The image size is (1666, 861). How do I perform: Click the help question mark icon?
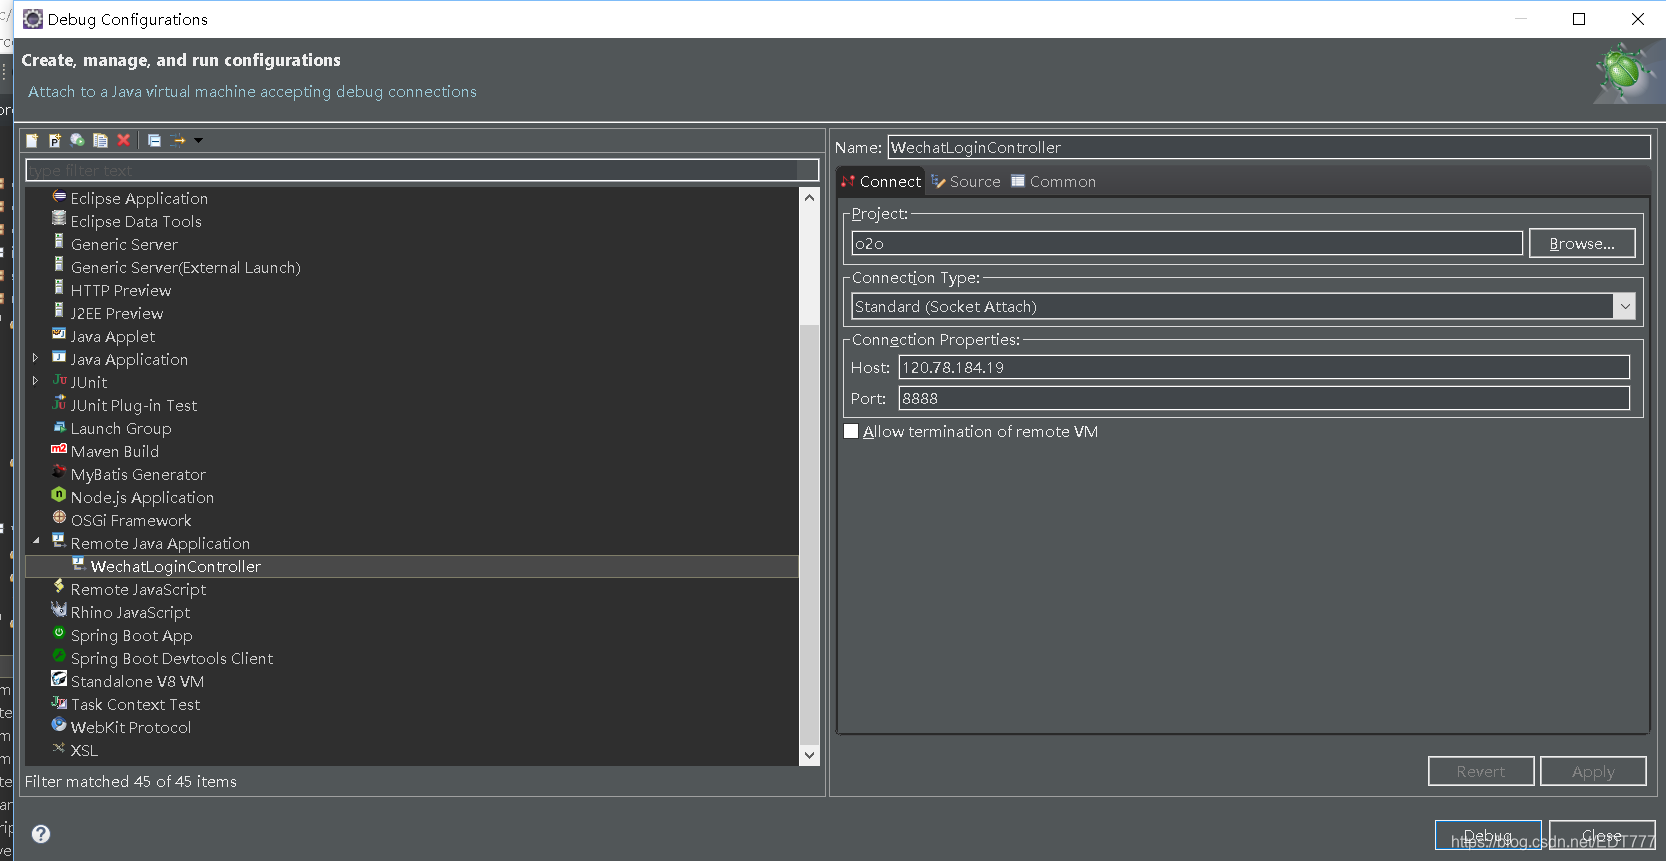click(41, 834)
